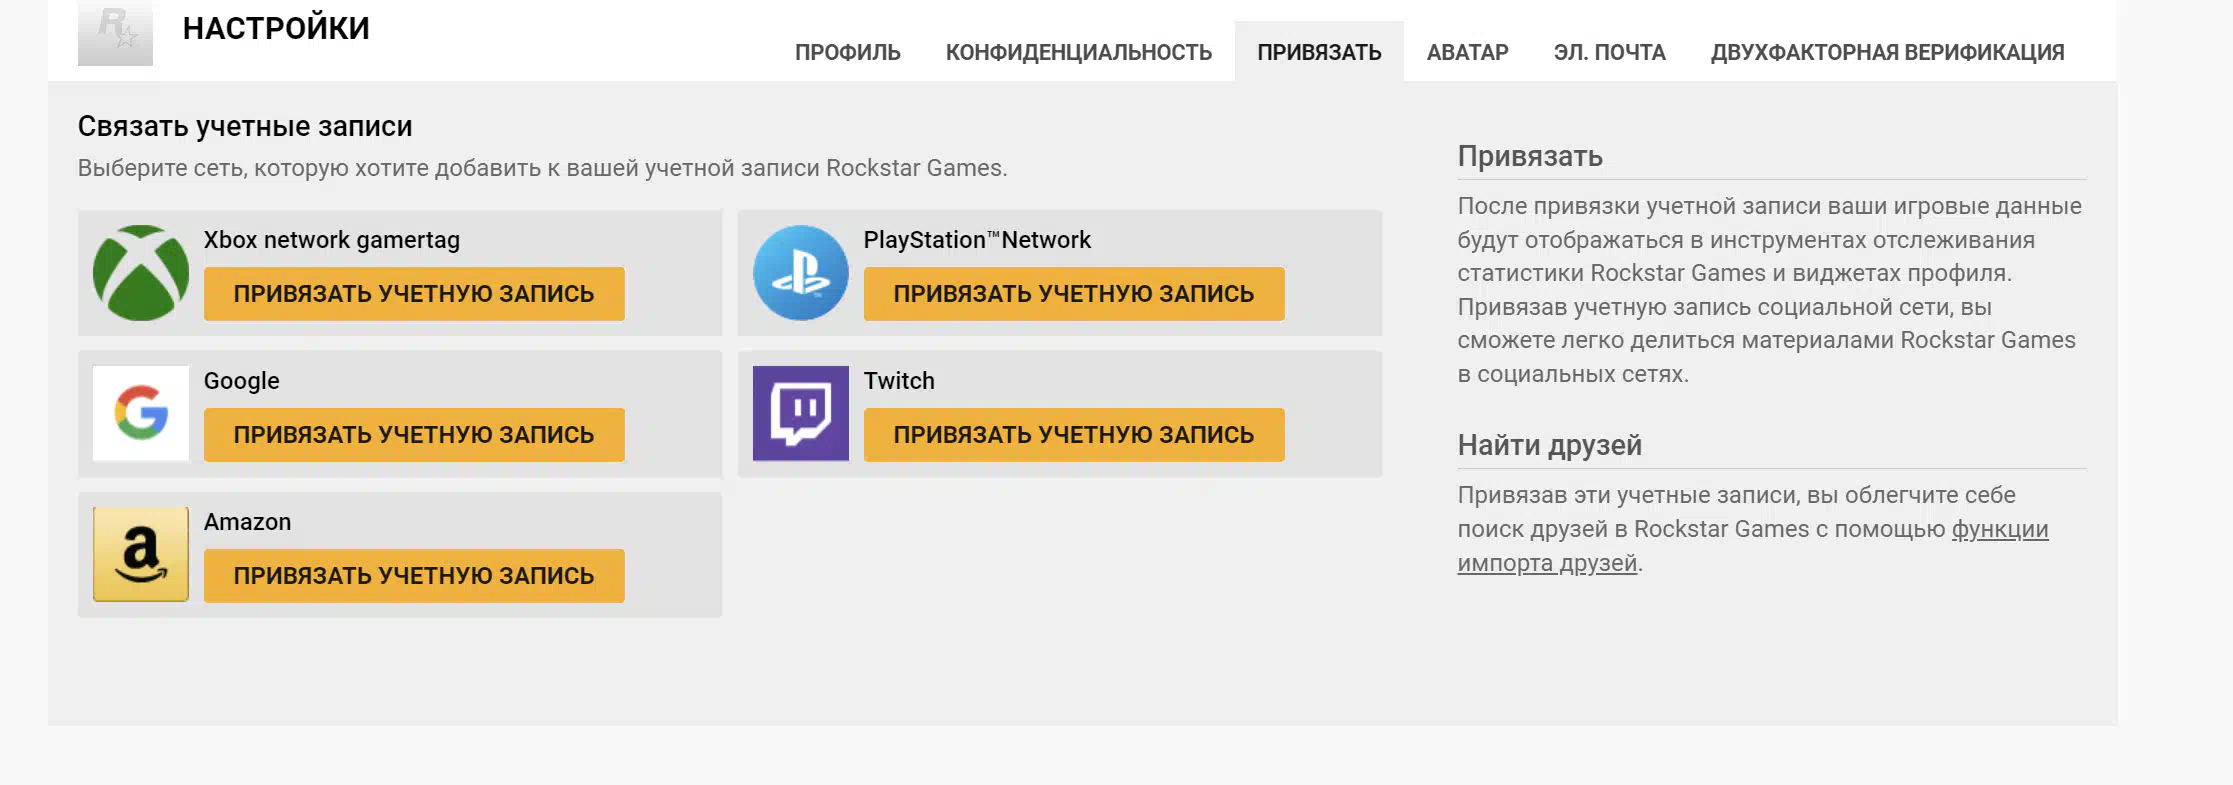Screen dimensions: 2233x785
Task: Click the Amazon label text
Action: coord(248,522)
